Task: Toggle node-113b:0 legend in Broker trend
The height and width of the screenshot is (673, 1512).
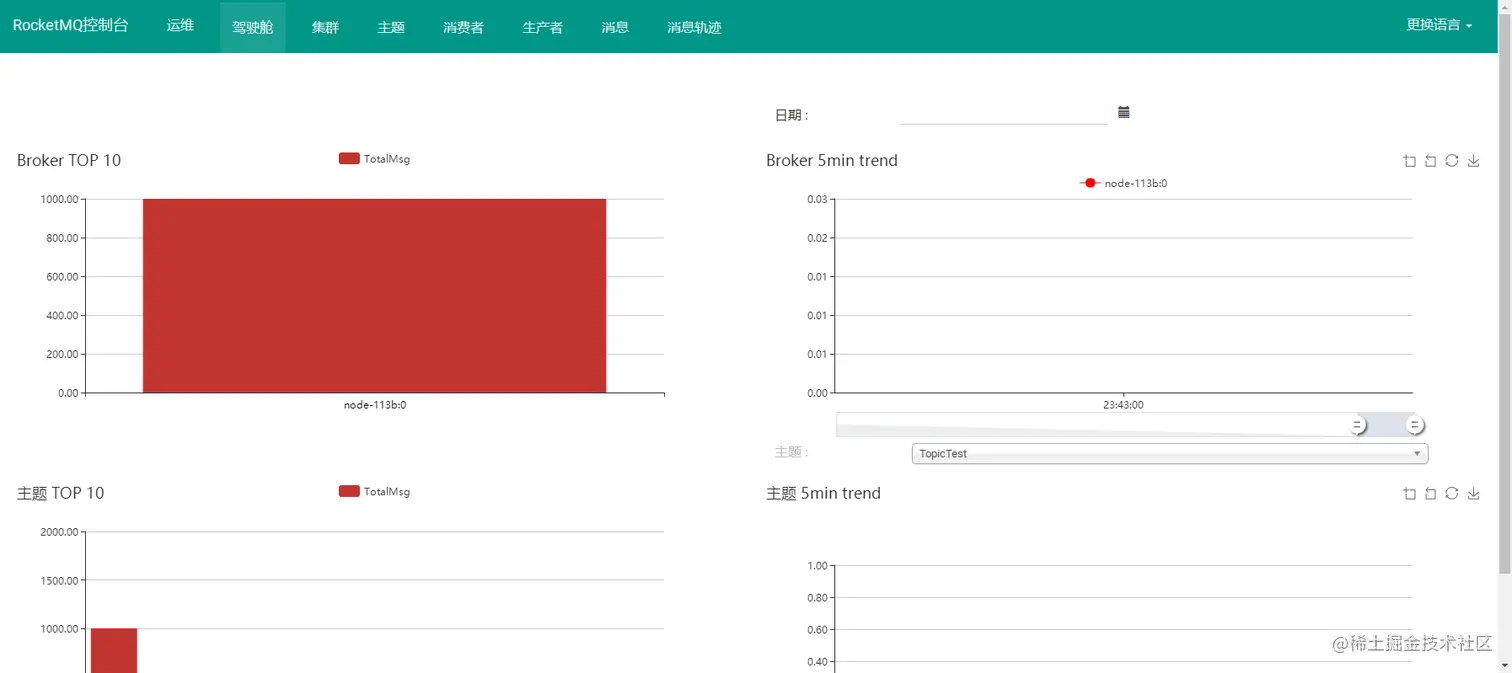Action: 1123,183
